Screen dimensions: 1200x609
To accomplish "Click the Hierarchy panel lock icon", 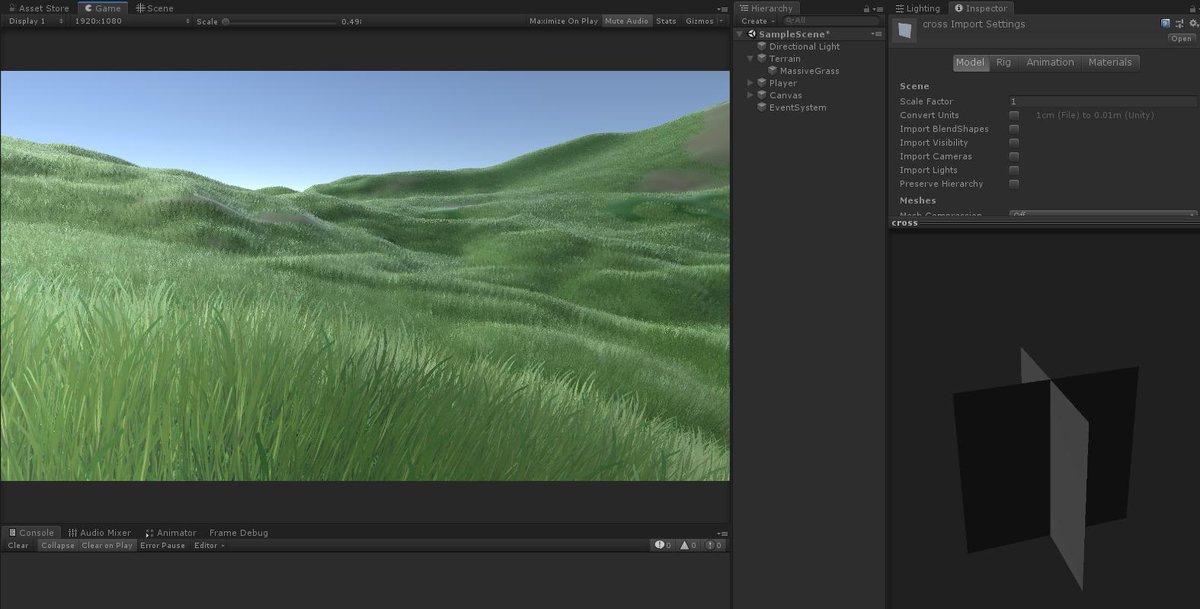I will pos(865,8).
